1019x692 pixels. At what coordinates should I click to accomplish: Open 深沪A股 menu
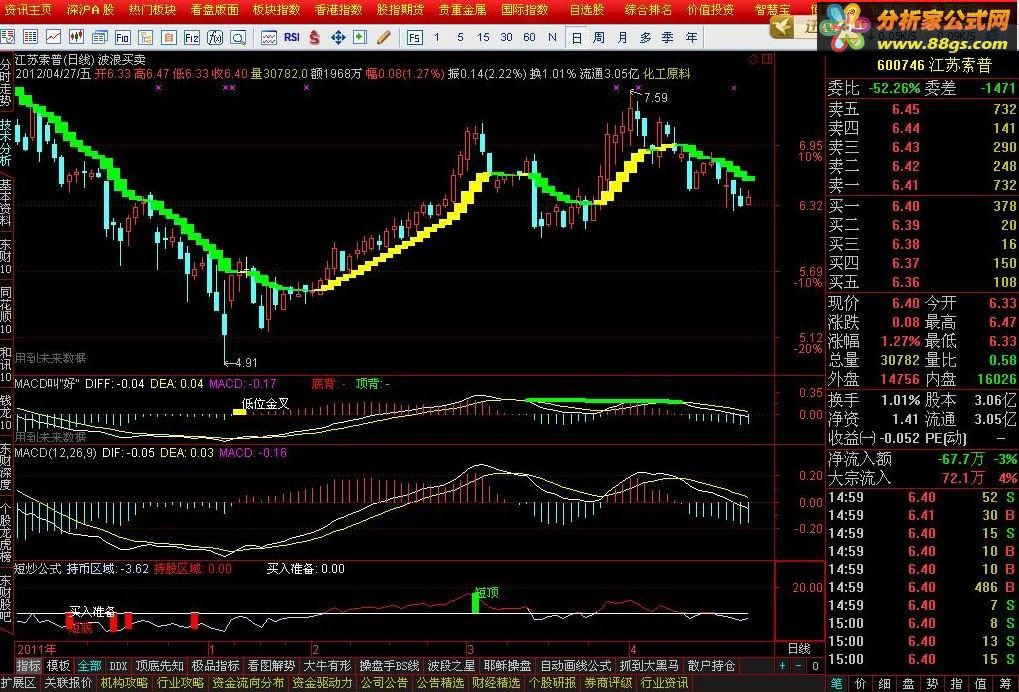click(90, 10)
